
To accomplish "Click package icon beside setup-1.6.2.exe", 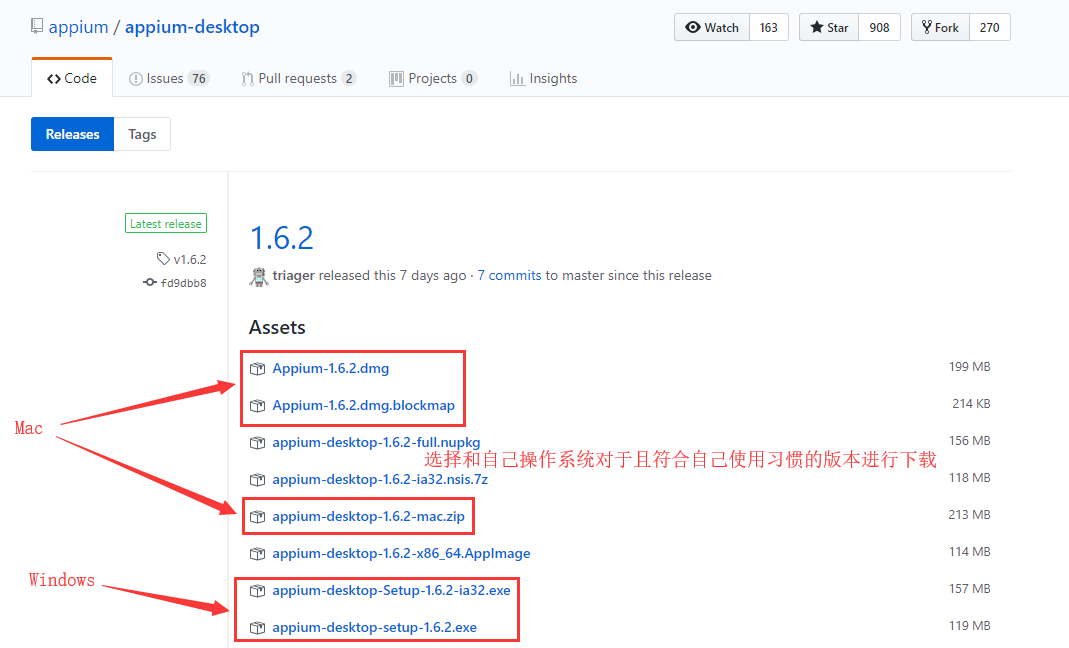I will [x=257, y=628].
